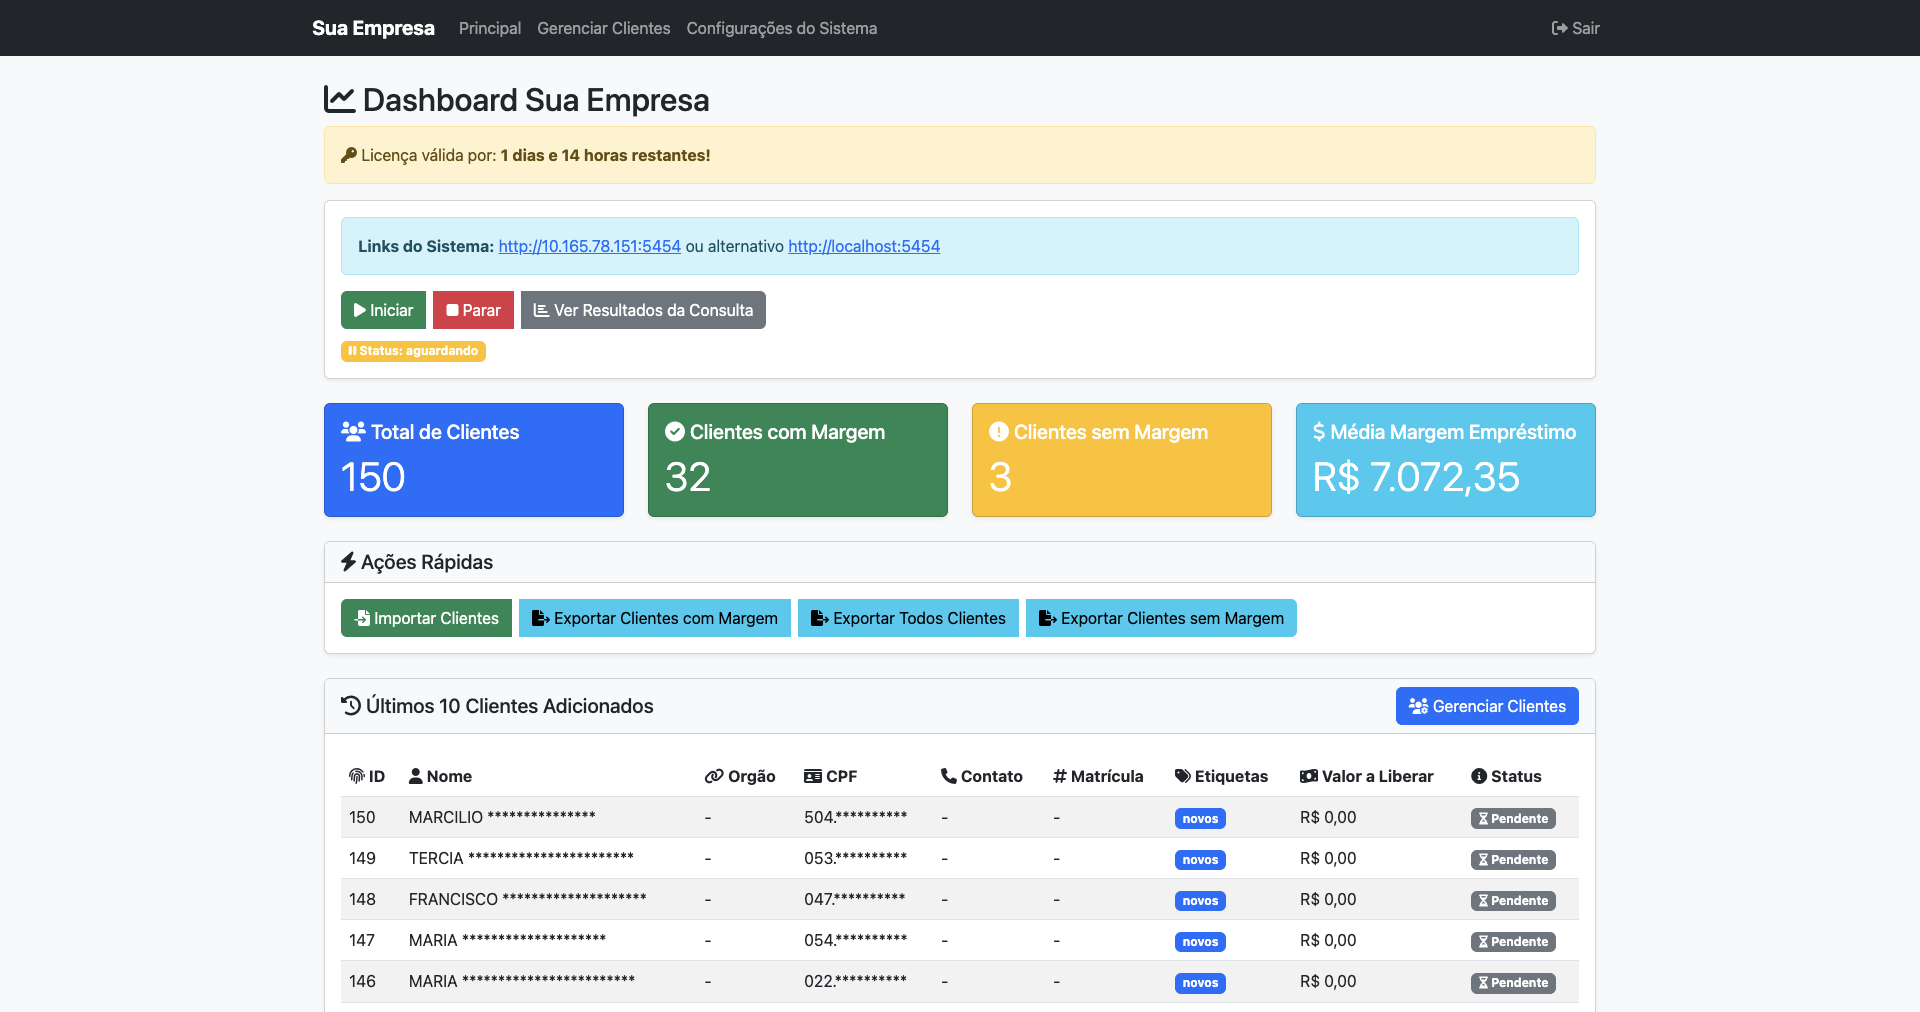Click the novos tag for MARCILIO row
Screen dimensions: 1920x1012
coord(1200,819)
